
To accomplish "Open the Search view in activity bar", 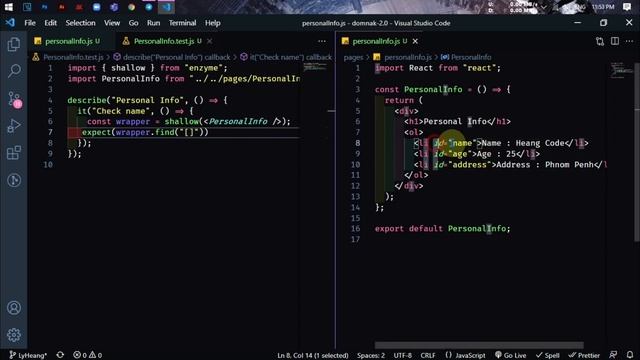I will click(x=14, y=71).
